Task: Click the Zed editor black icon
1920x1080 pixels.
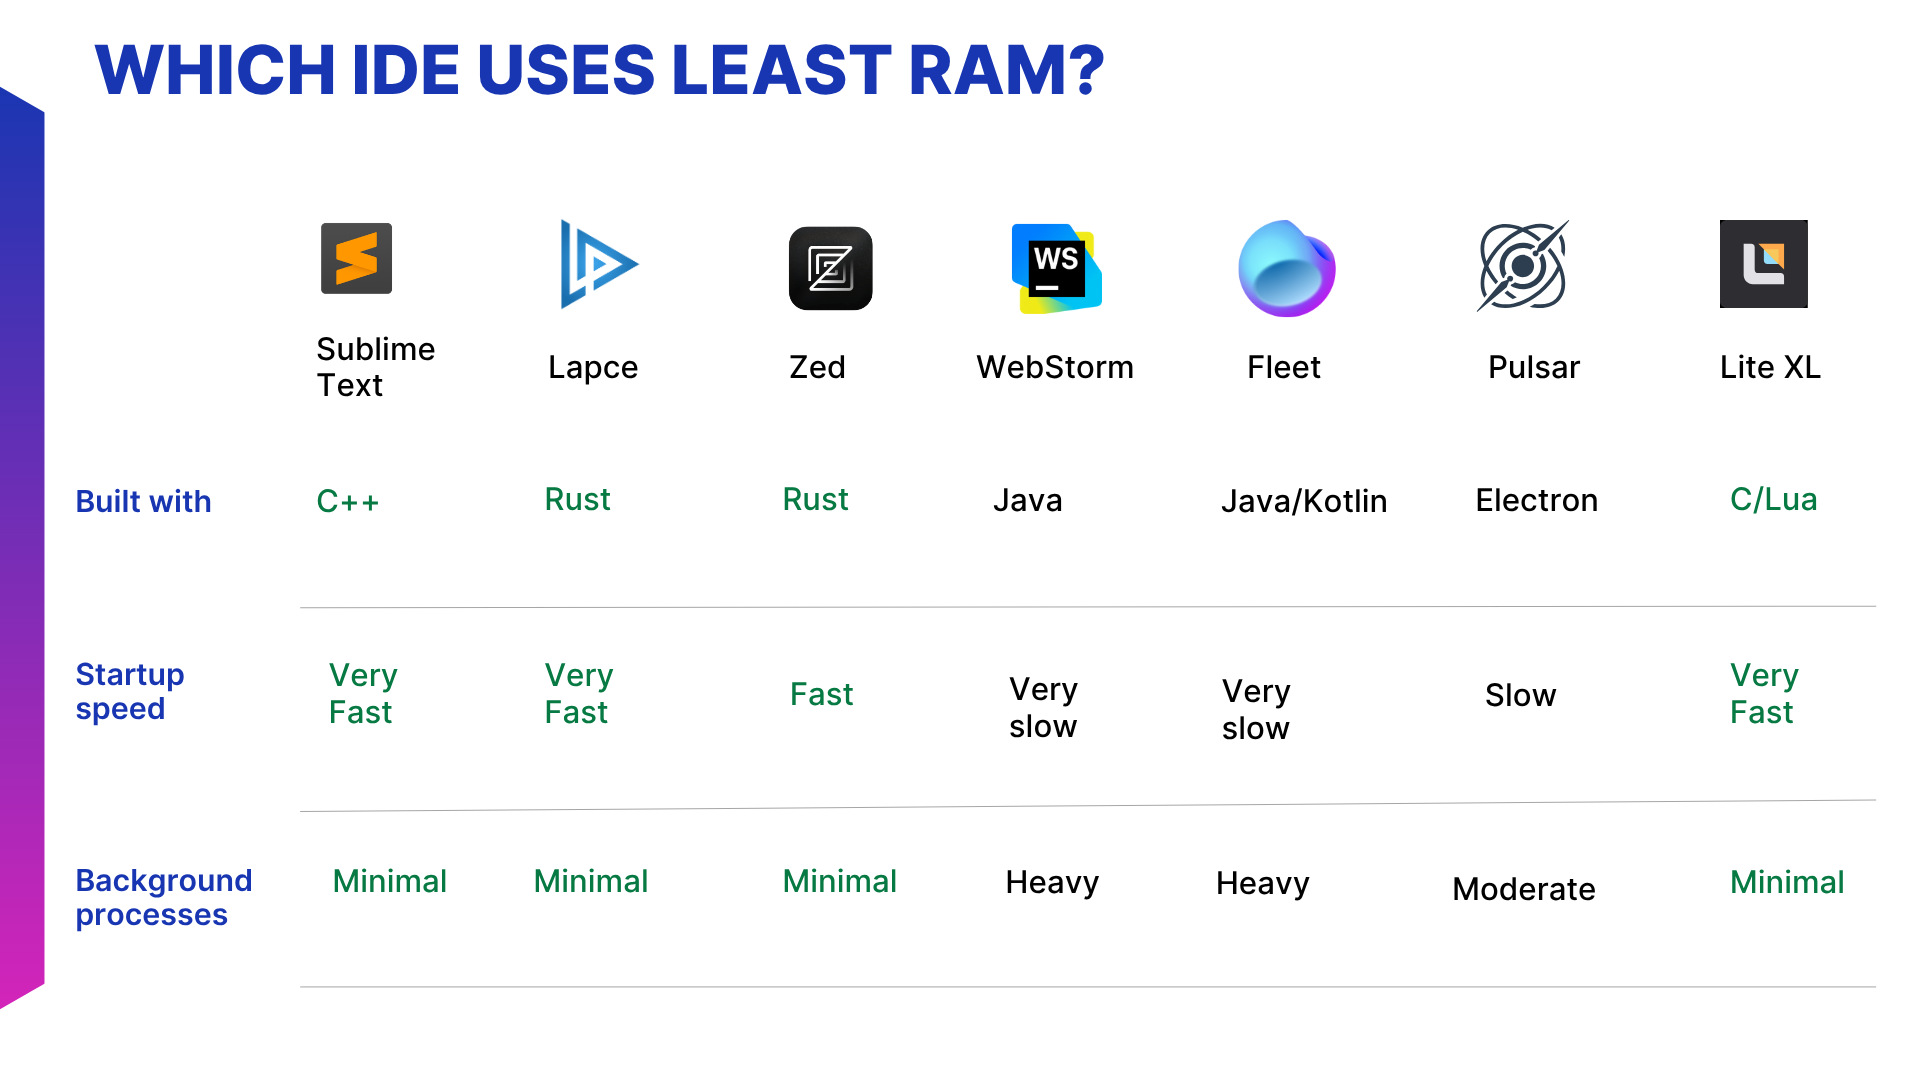Action: click(830, 268)
